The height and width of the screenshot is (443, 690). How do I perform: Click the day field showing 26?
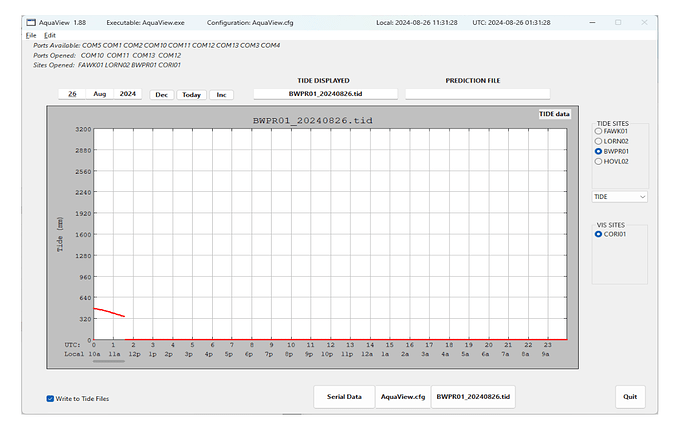tap(72, 94)
